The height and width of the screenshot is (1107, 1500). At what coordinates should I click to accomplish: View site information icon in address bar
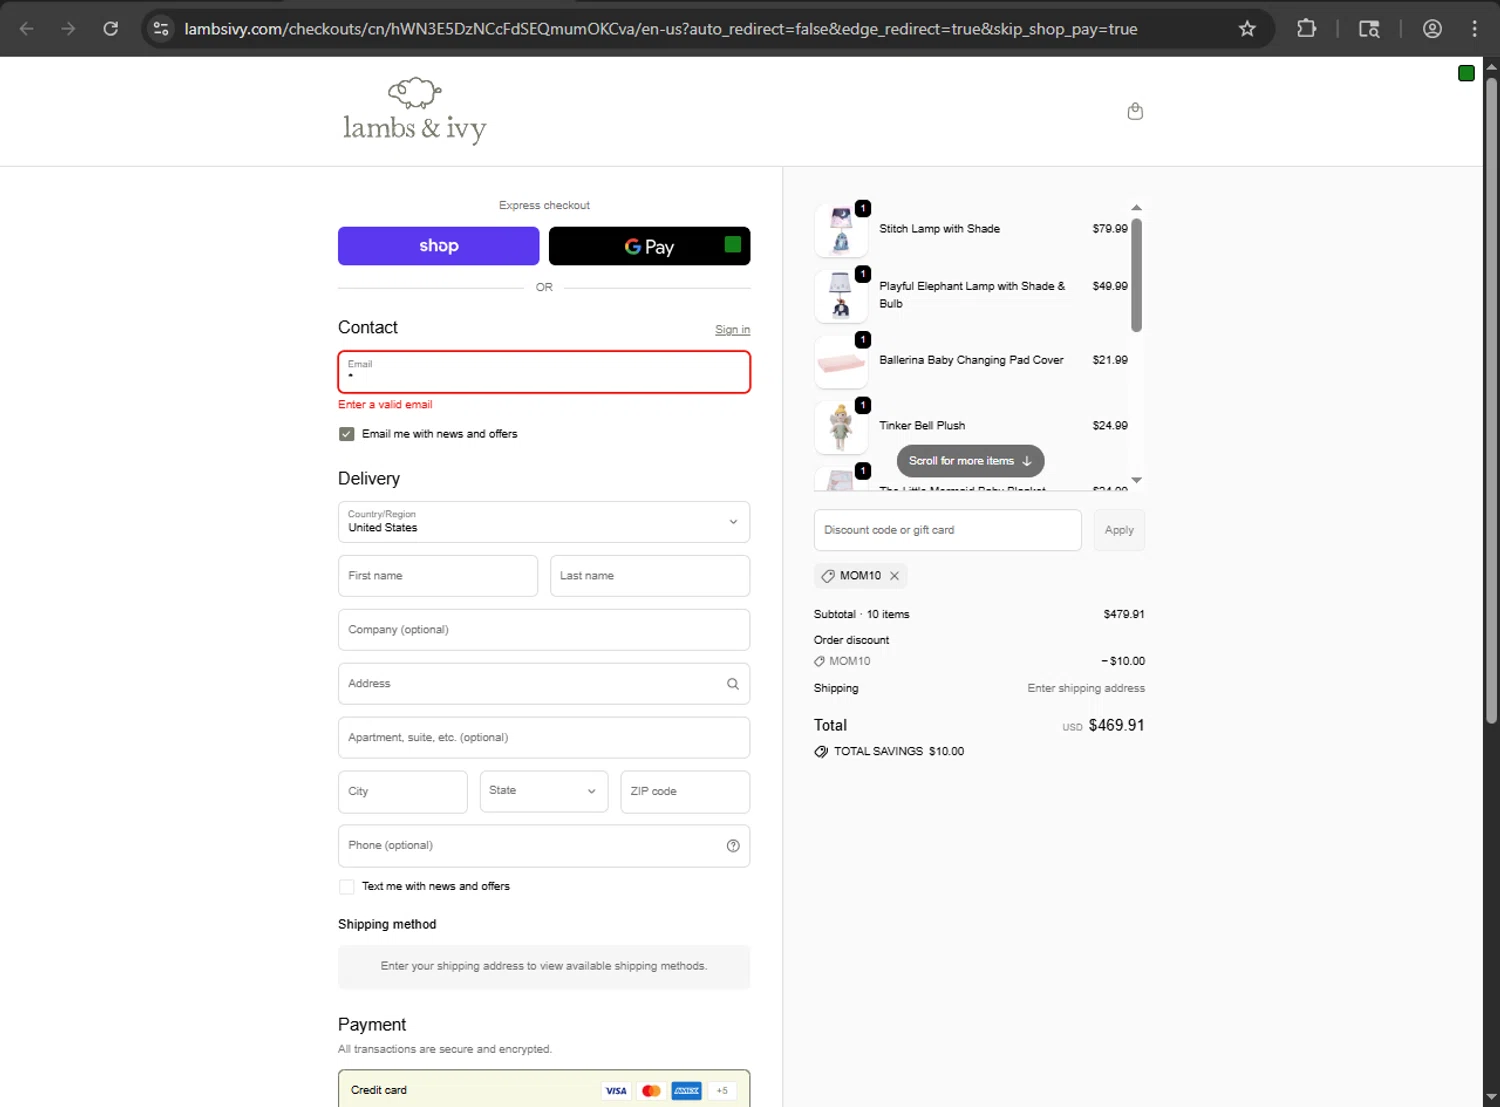tap(161, 29)
